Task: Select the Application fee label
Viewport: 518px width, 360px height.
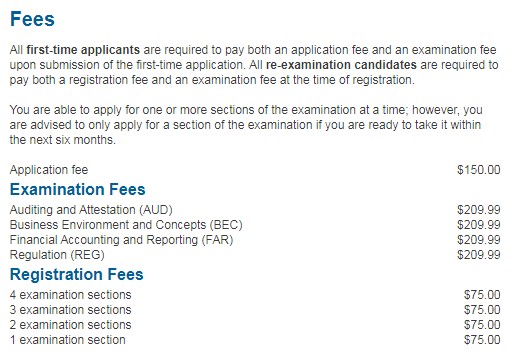Action: (x=49, y=170)
